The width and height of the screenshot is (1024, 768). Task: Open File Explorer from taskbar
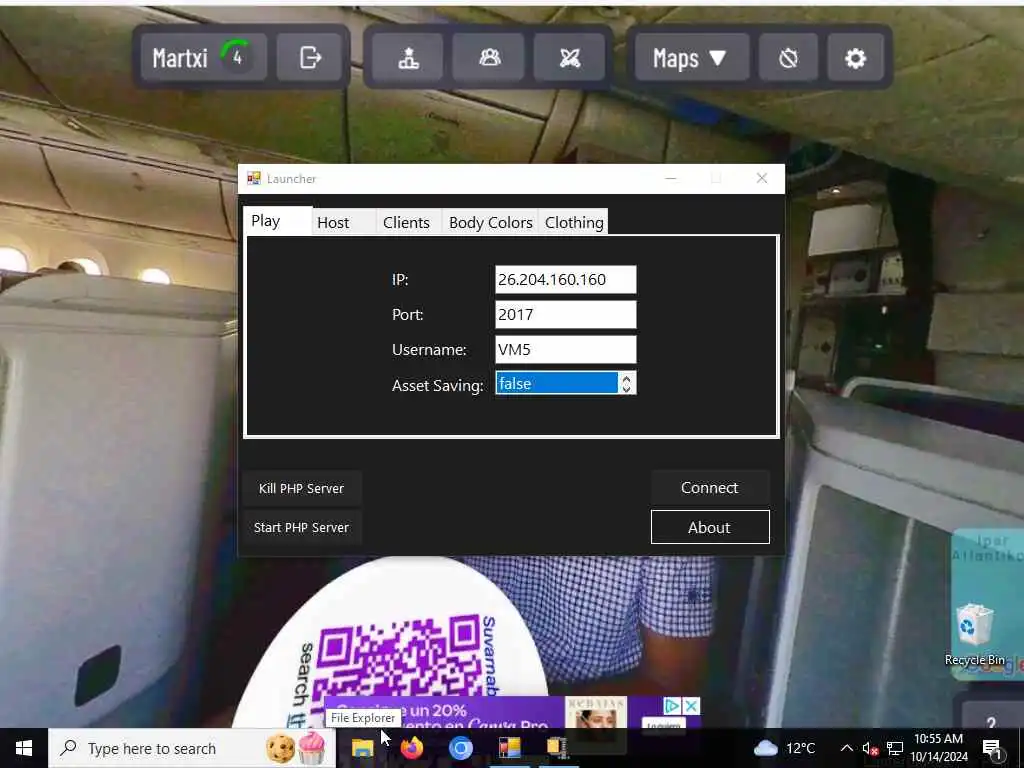[x=362, y=748]
